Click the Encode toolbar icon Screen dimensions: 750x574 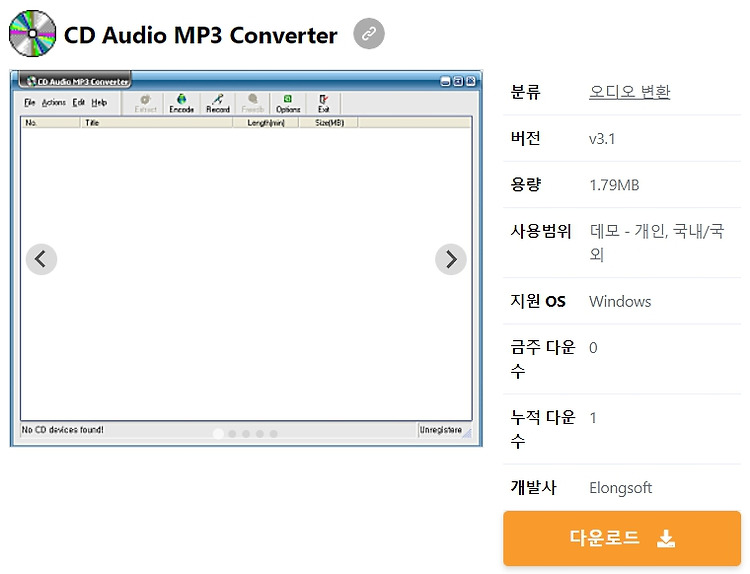click(181, 103)
